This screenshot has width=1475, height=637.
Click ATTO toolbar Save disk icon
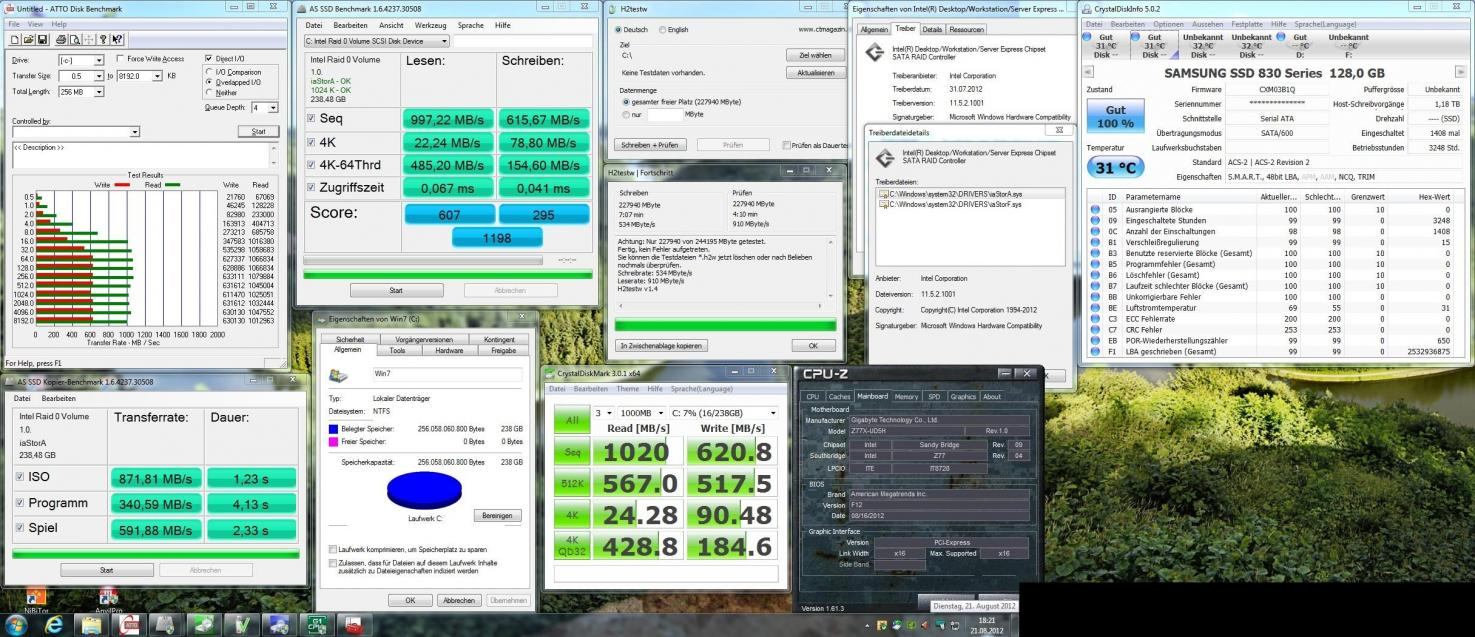coord(42,39)
